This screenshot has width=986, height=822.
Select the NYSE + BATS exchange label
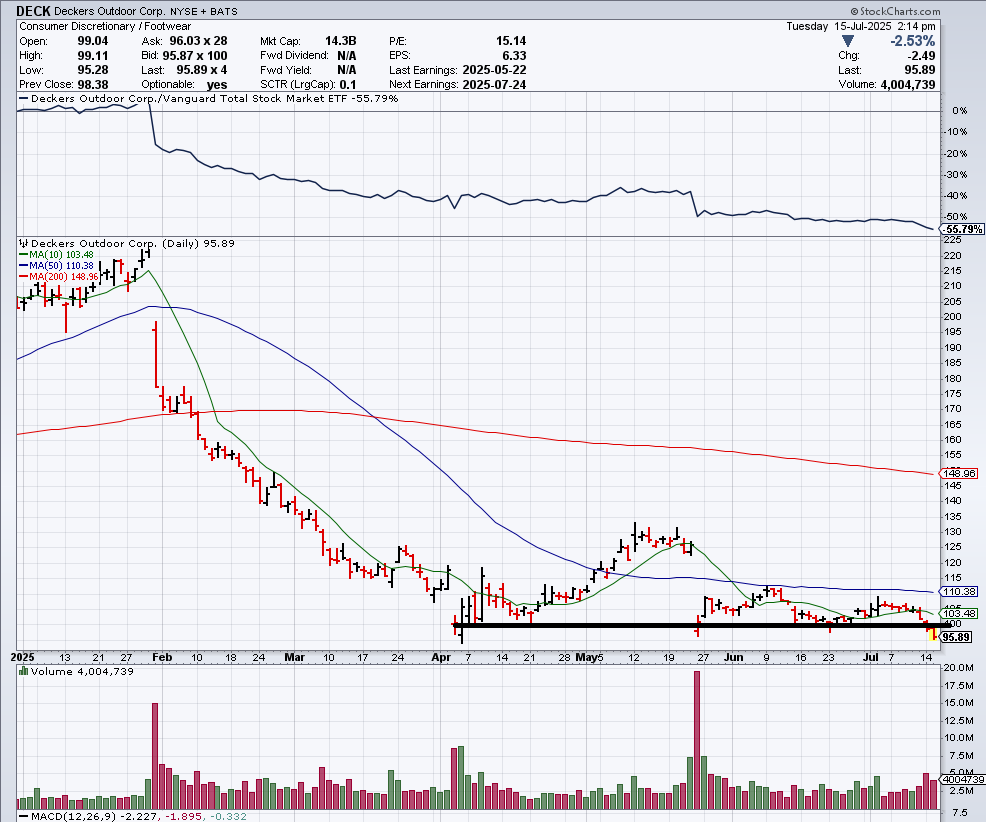click(x=204, y=11)
